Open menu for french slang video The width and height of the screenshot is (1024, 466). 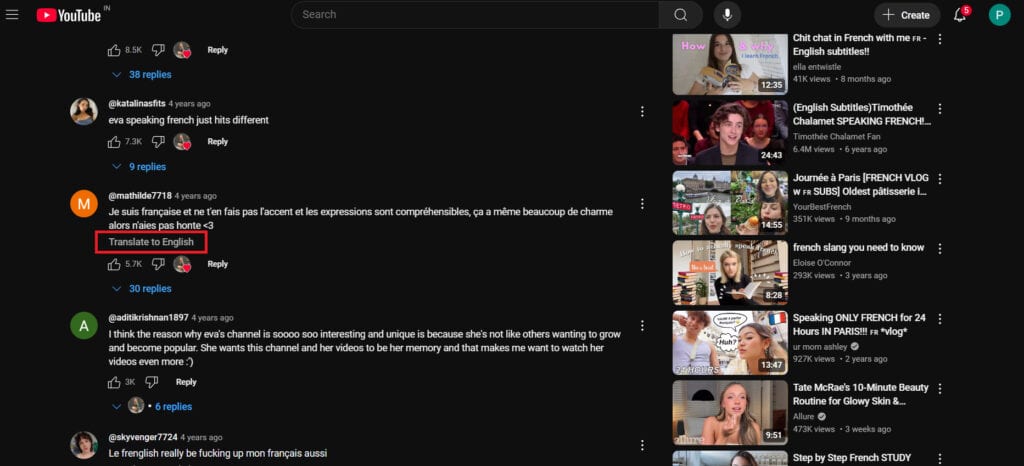click(x=940, y=249)
